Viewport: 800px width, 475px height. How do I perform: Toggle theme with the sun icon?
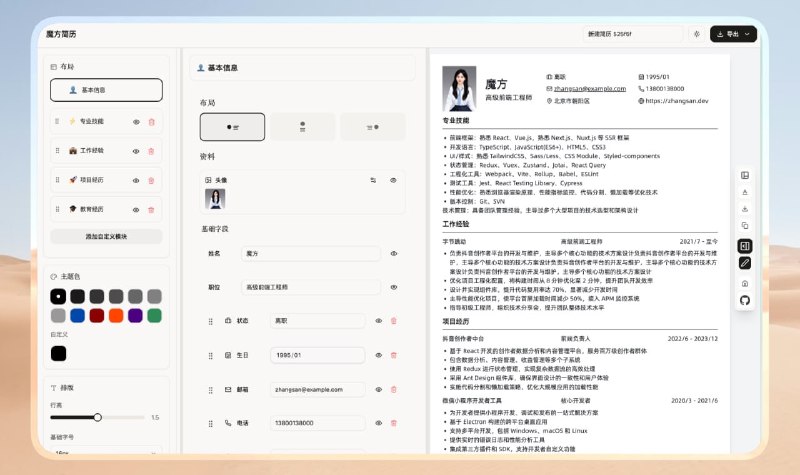coord(697,34)
